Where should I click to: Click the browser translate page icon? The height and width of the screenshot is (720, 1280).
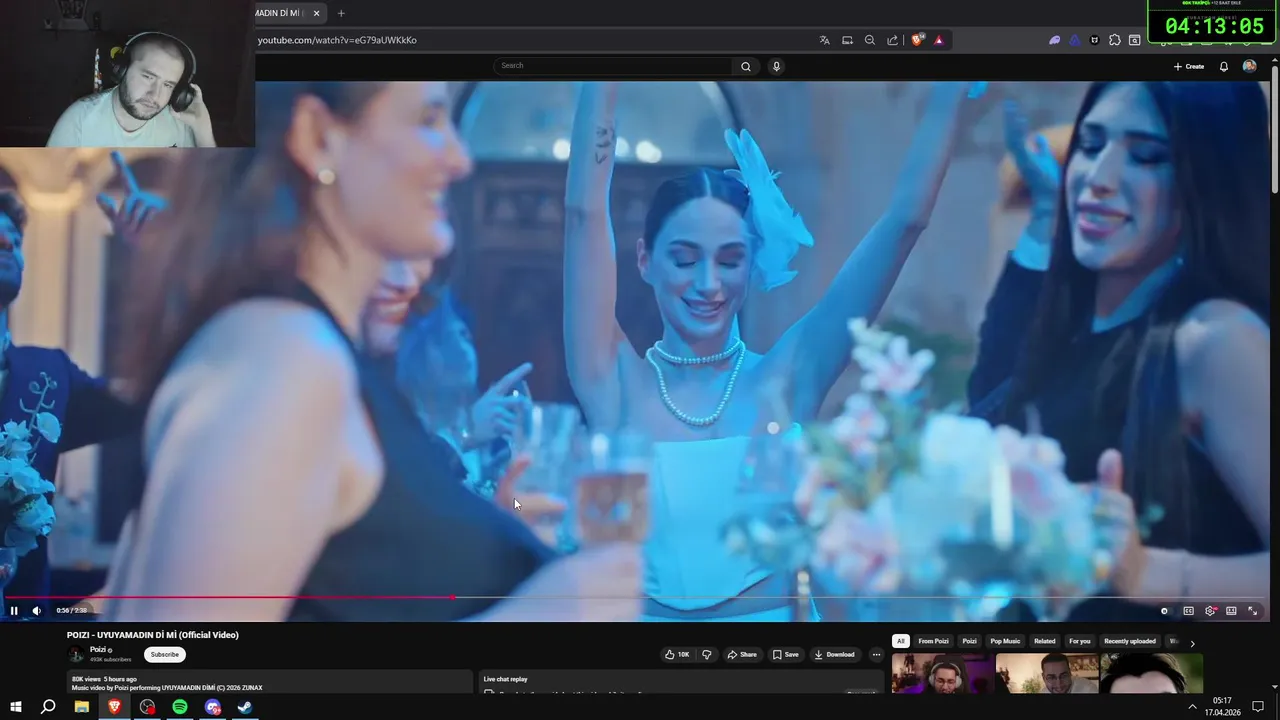(x=824, y=40)
